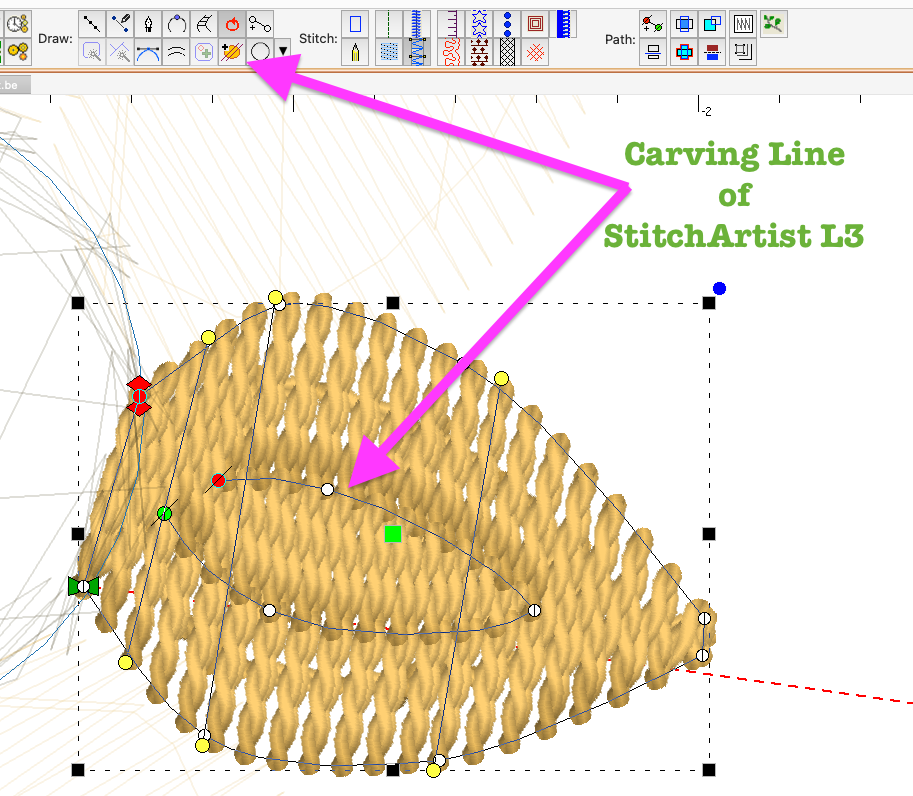This screenshot has width=913, height=796.
Task: Select the Carving Line draw tool
Action: (232, 51)
